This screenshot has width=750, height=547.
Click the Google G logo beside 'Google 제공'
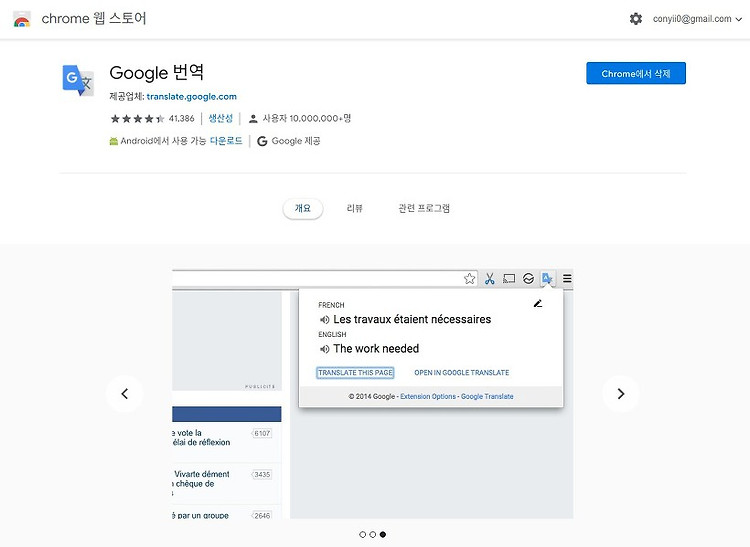click(262, 141)
